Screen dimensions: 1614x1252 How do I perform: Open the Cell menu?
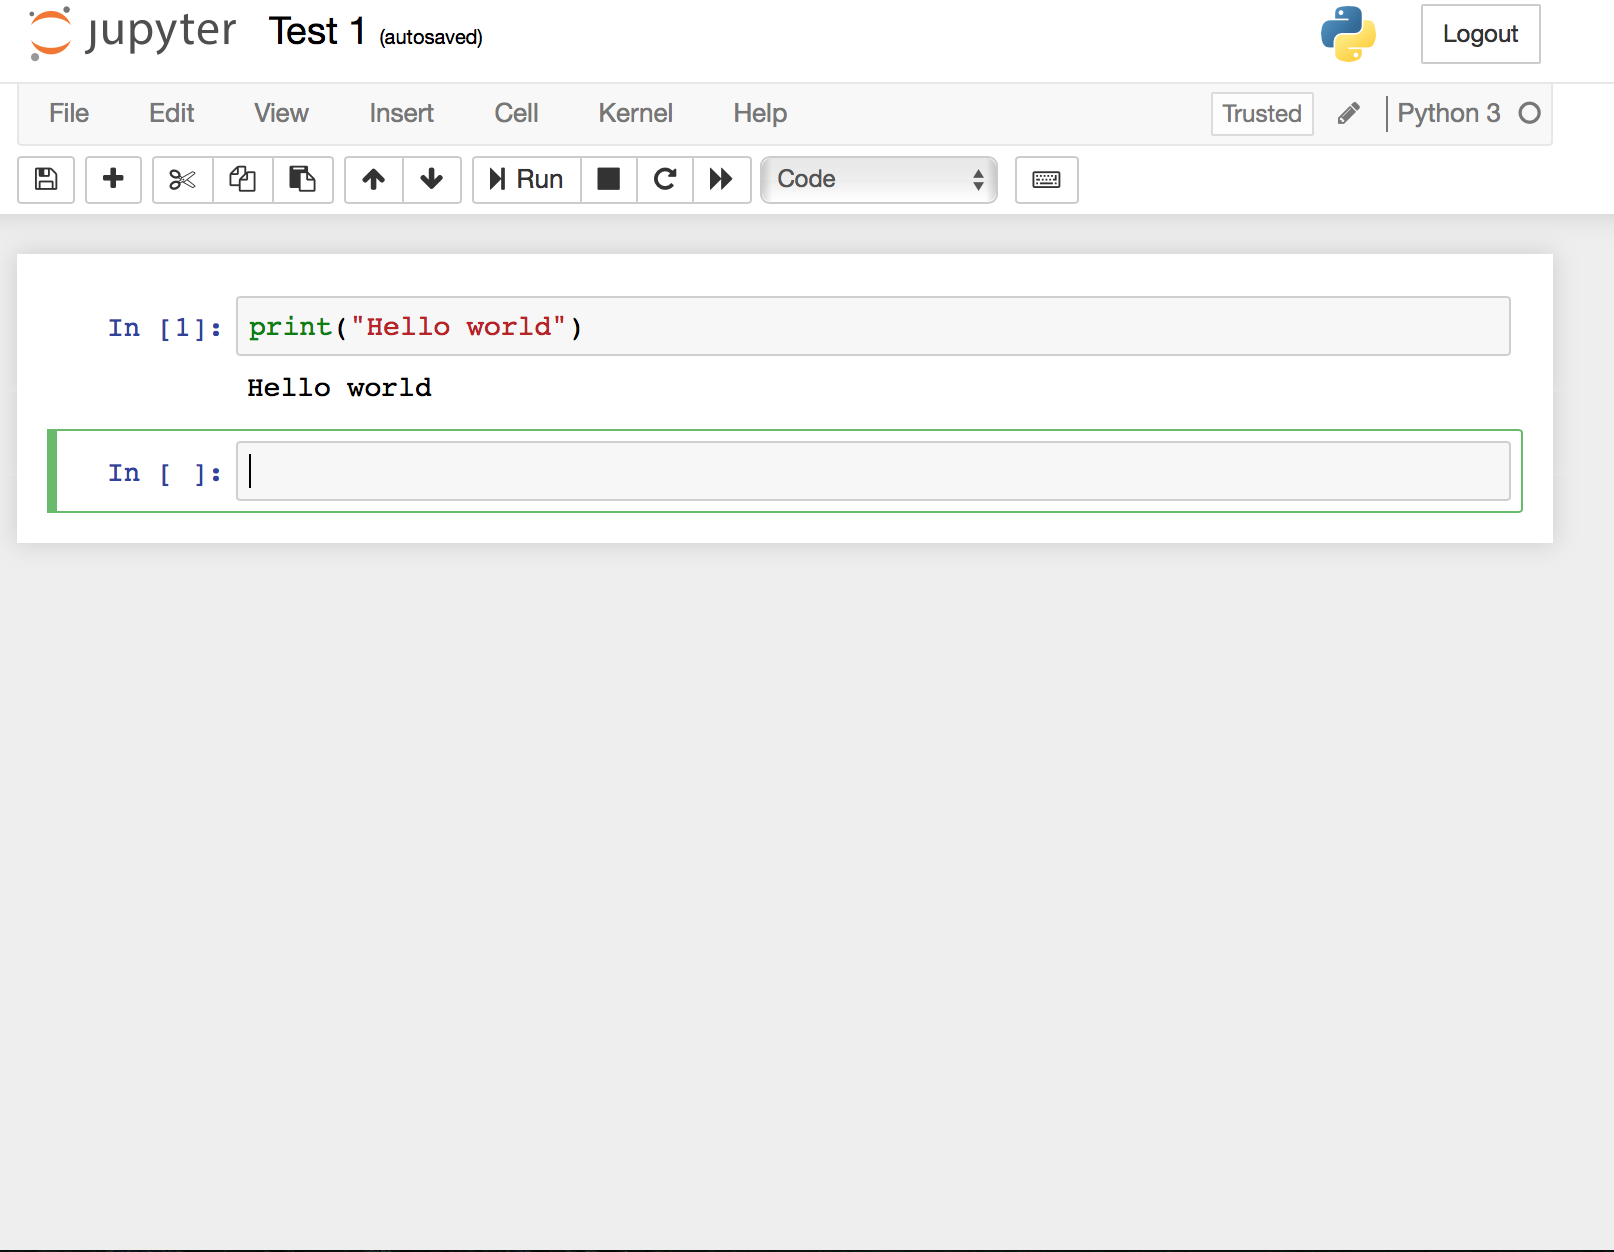[x=516, y=113]
